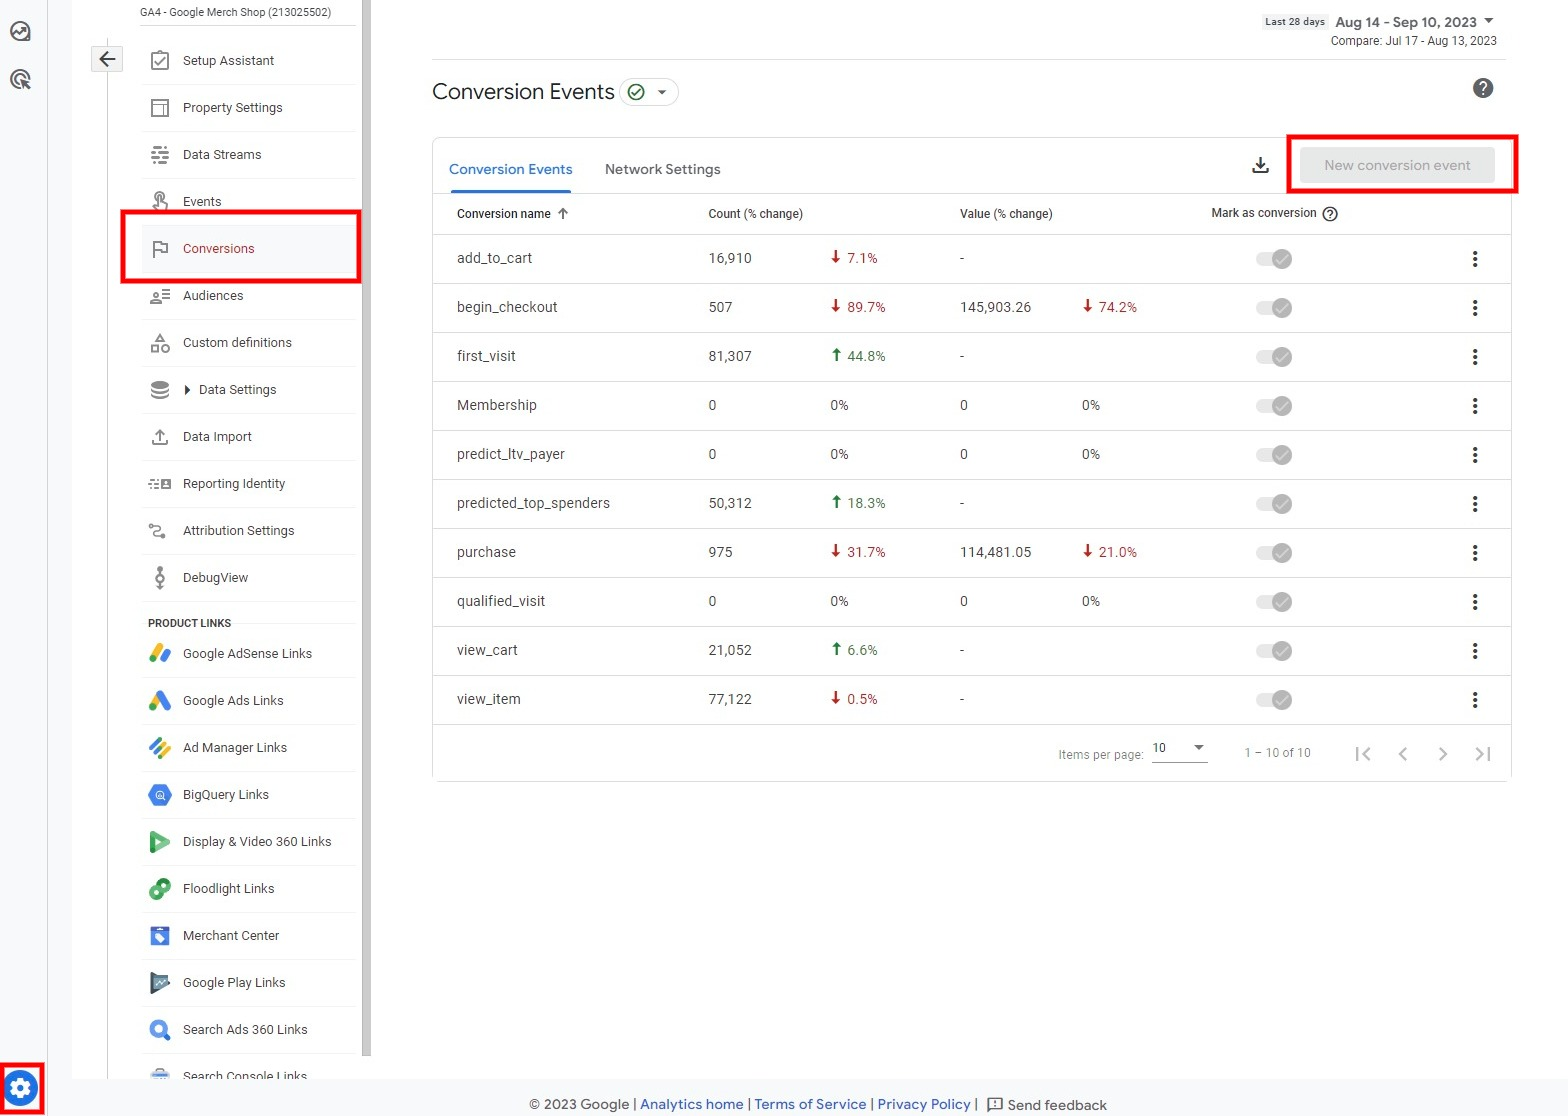
Task: Click New conversion event button
Action: click(1397, 165)
